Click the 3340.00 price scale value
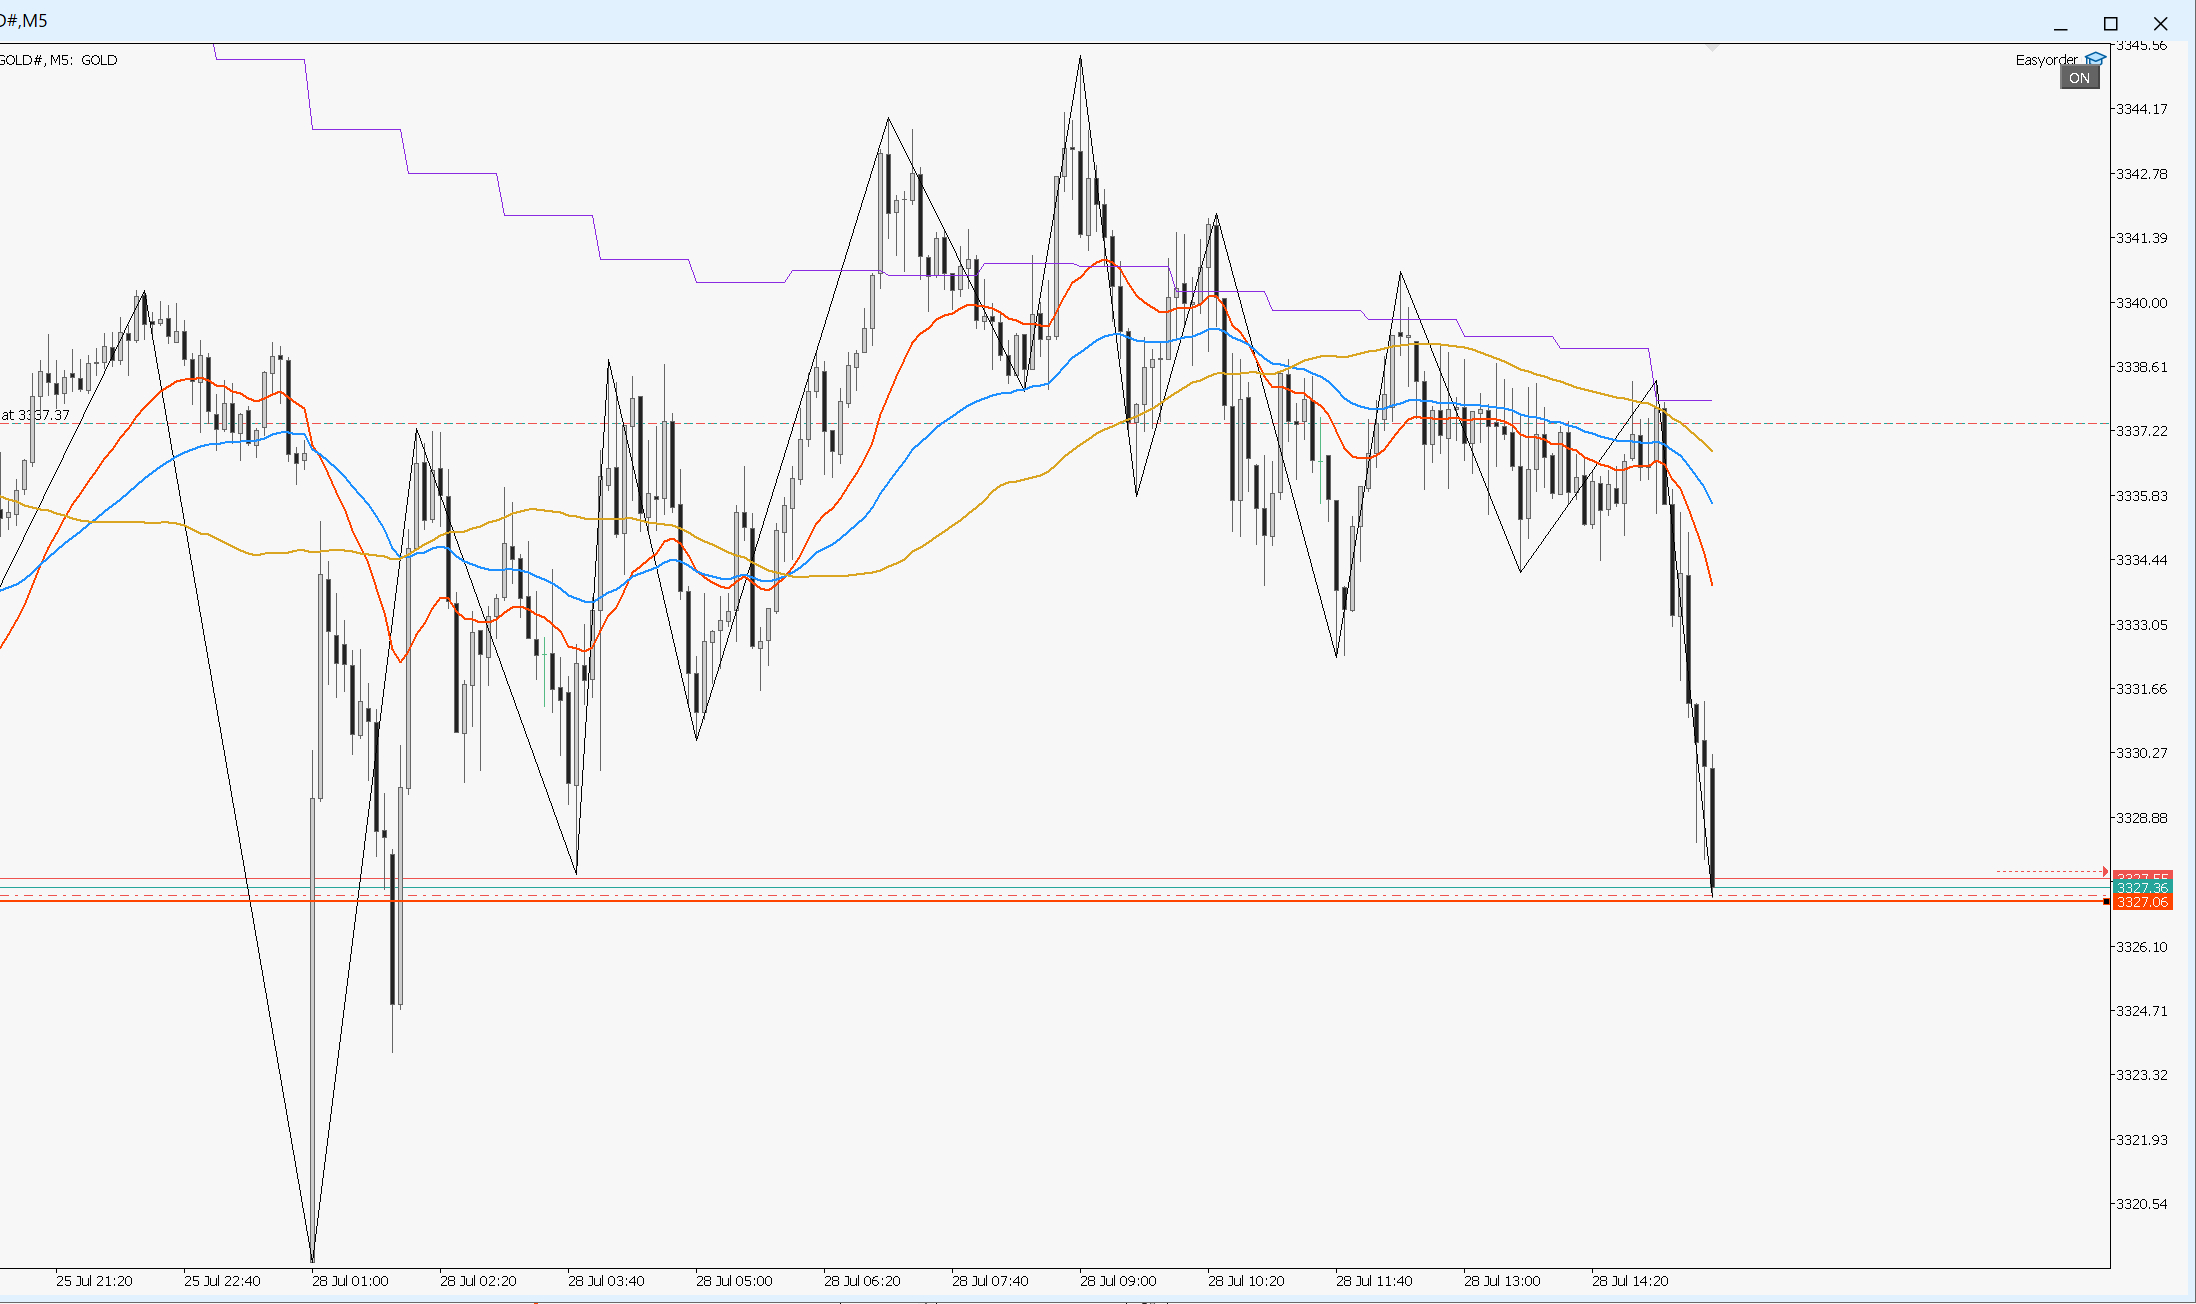The width and height of the screenshot is (2196, 1304). pyautogui.click(x=2141, y=303)
